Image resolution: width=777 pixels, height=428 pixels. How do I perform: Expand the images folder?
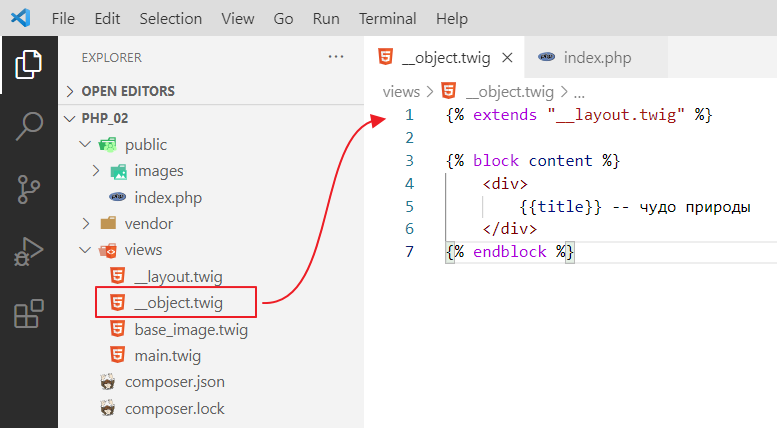click(x=96, y=171)
